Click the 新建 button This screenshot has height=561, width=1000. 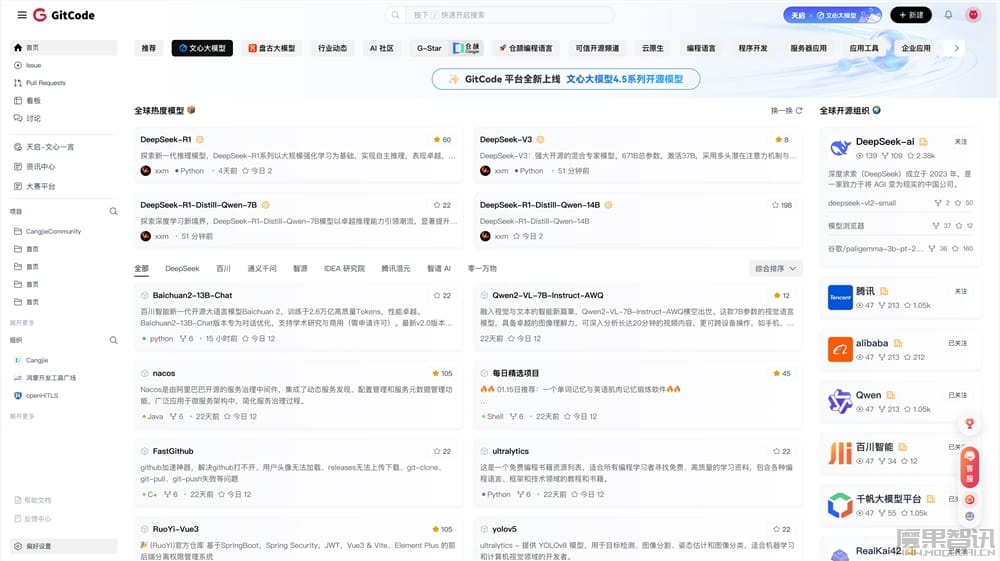911,15
